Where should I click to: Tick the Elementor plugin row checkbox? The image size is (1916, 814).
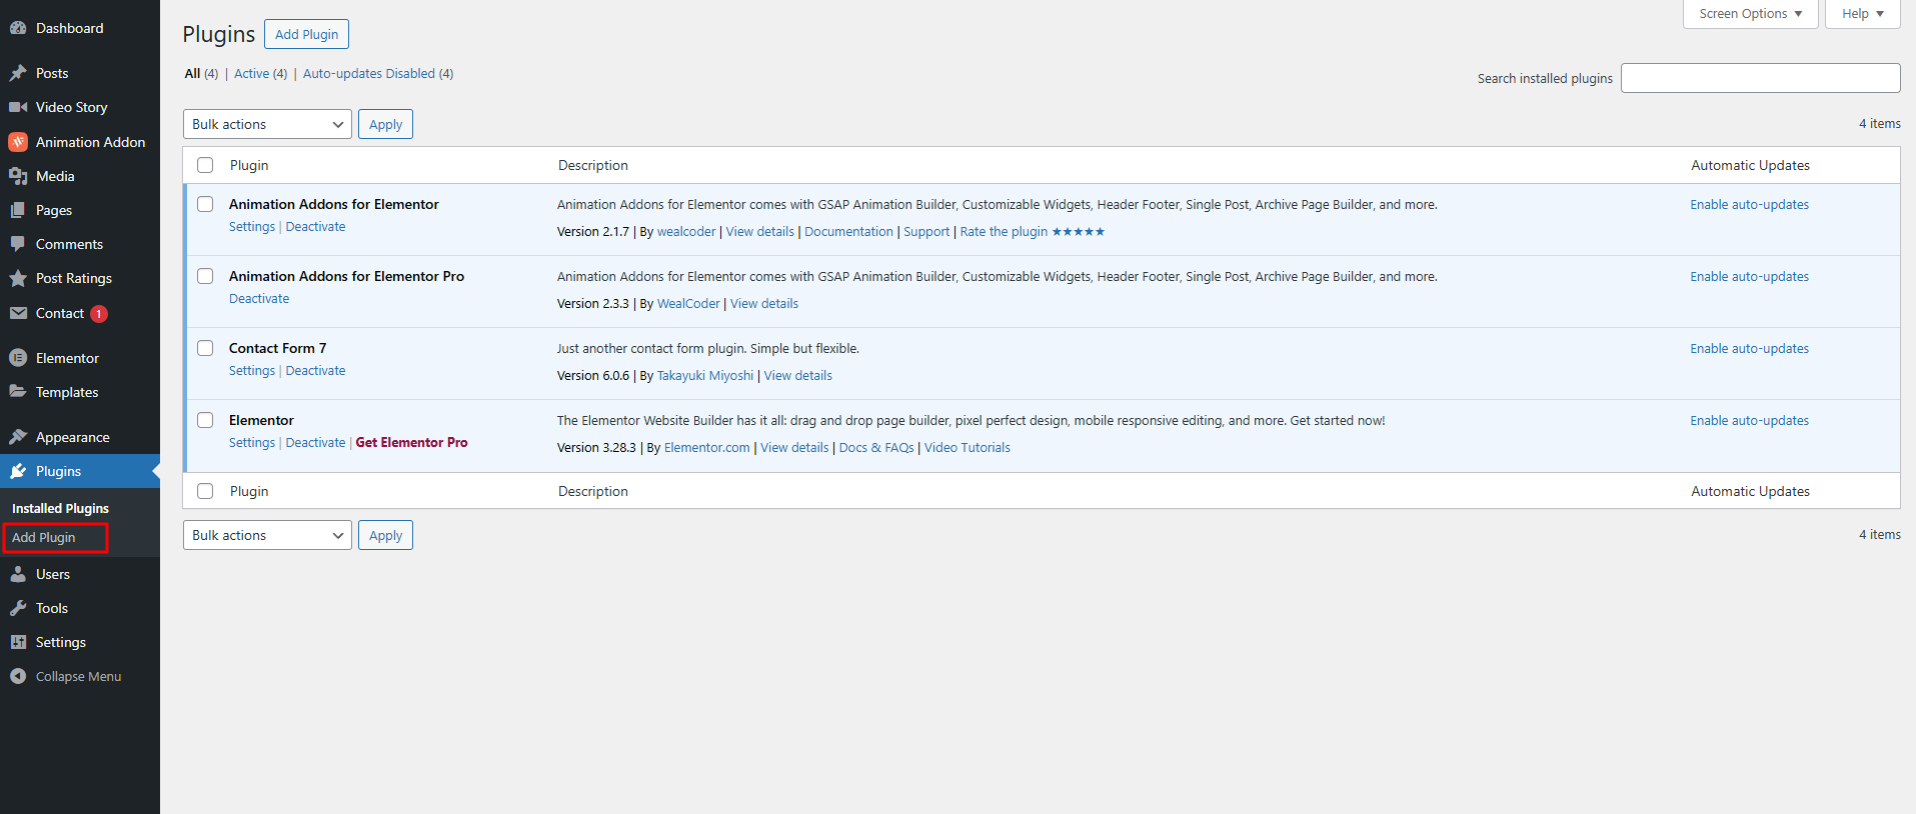pos(205,420)
